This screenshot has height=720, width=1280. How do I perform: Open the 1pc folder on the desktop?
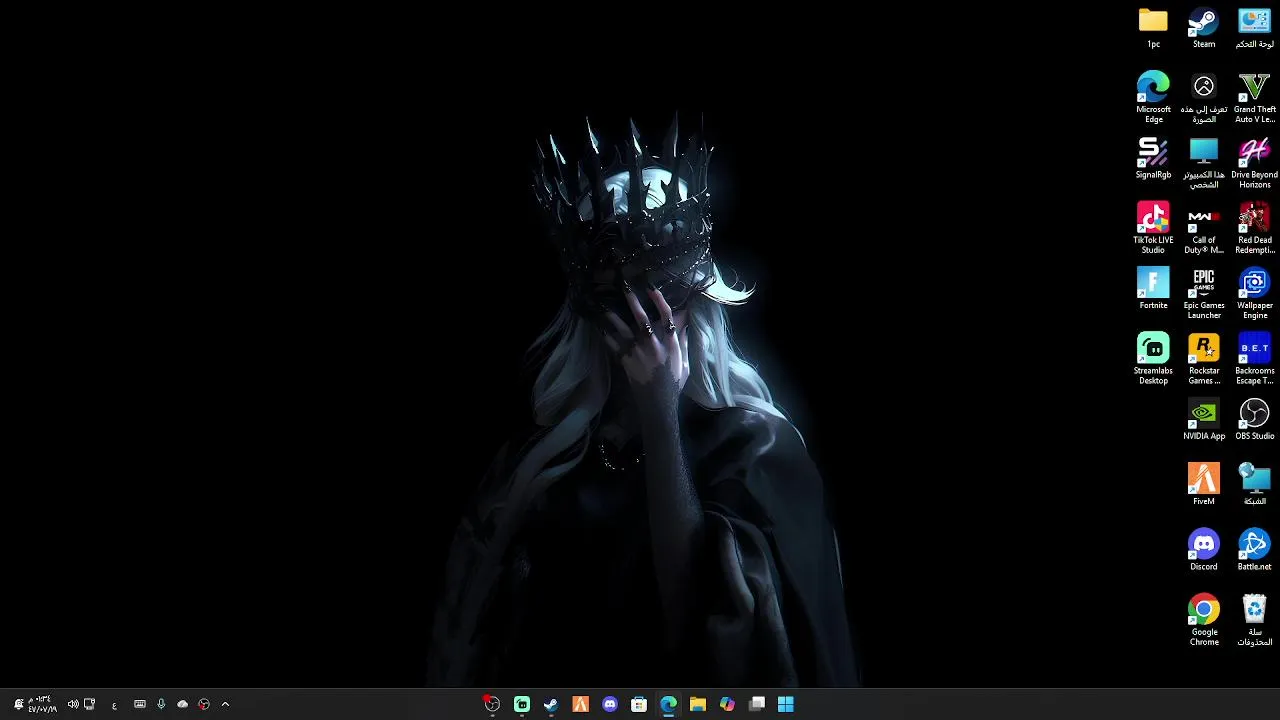pos(1153,28)
